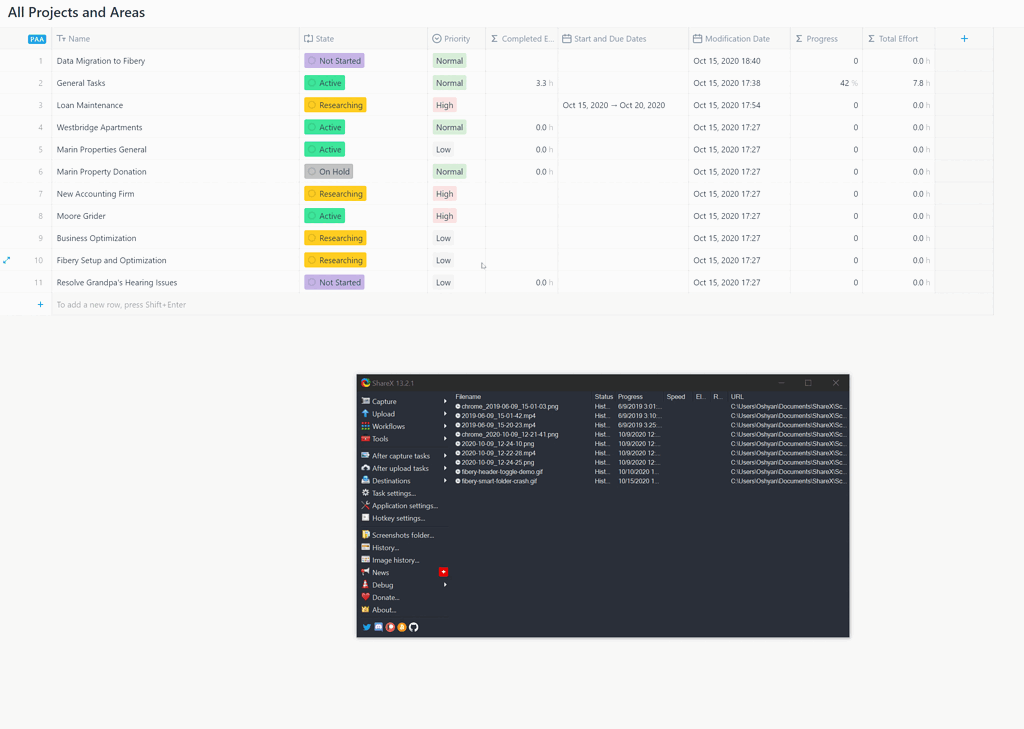Open ShareX Image history
Screen dimensions: 1024x729
392,560
